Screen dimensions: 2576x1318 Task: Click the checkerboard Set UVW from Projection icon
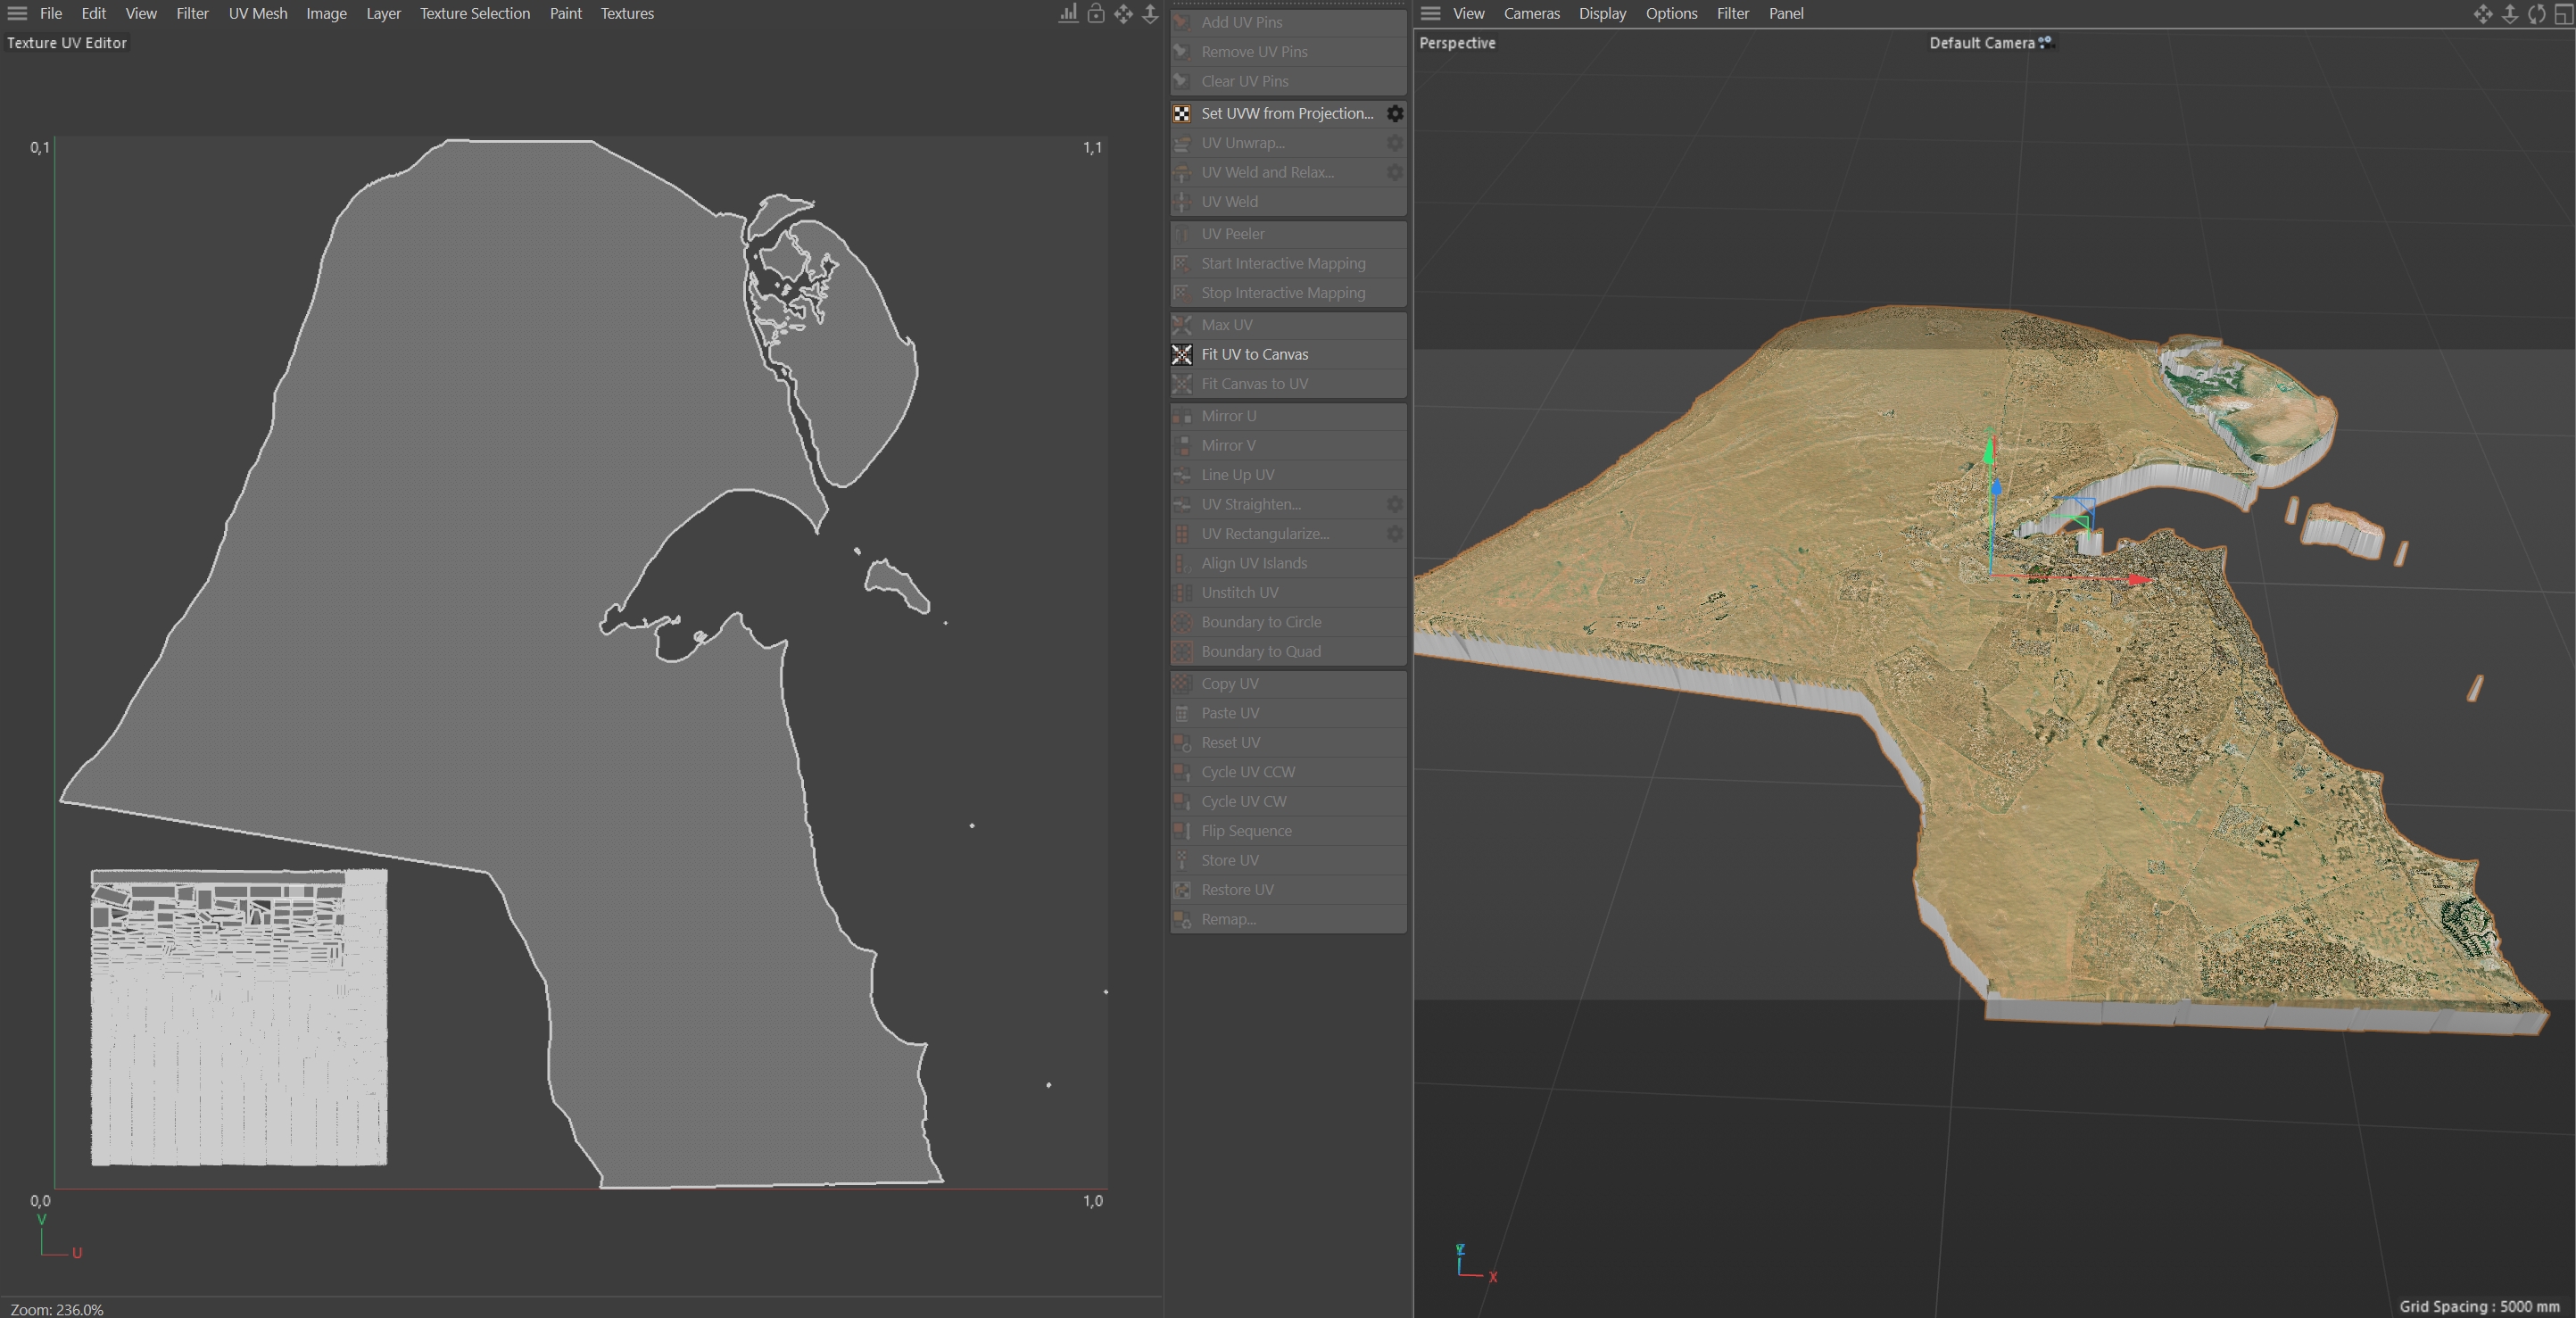pyautogui.click(x=1182, y=113)
